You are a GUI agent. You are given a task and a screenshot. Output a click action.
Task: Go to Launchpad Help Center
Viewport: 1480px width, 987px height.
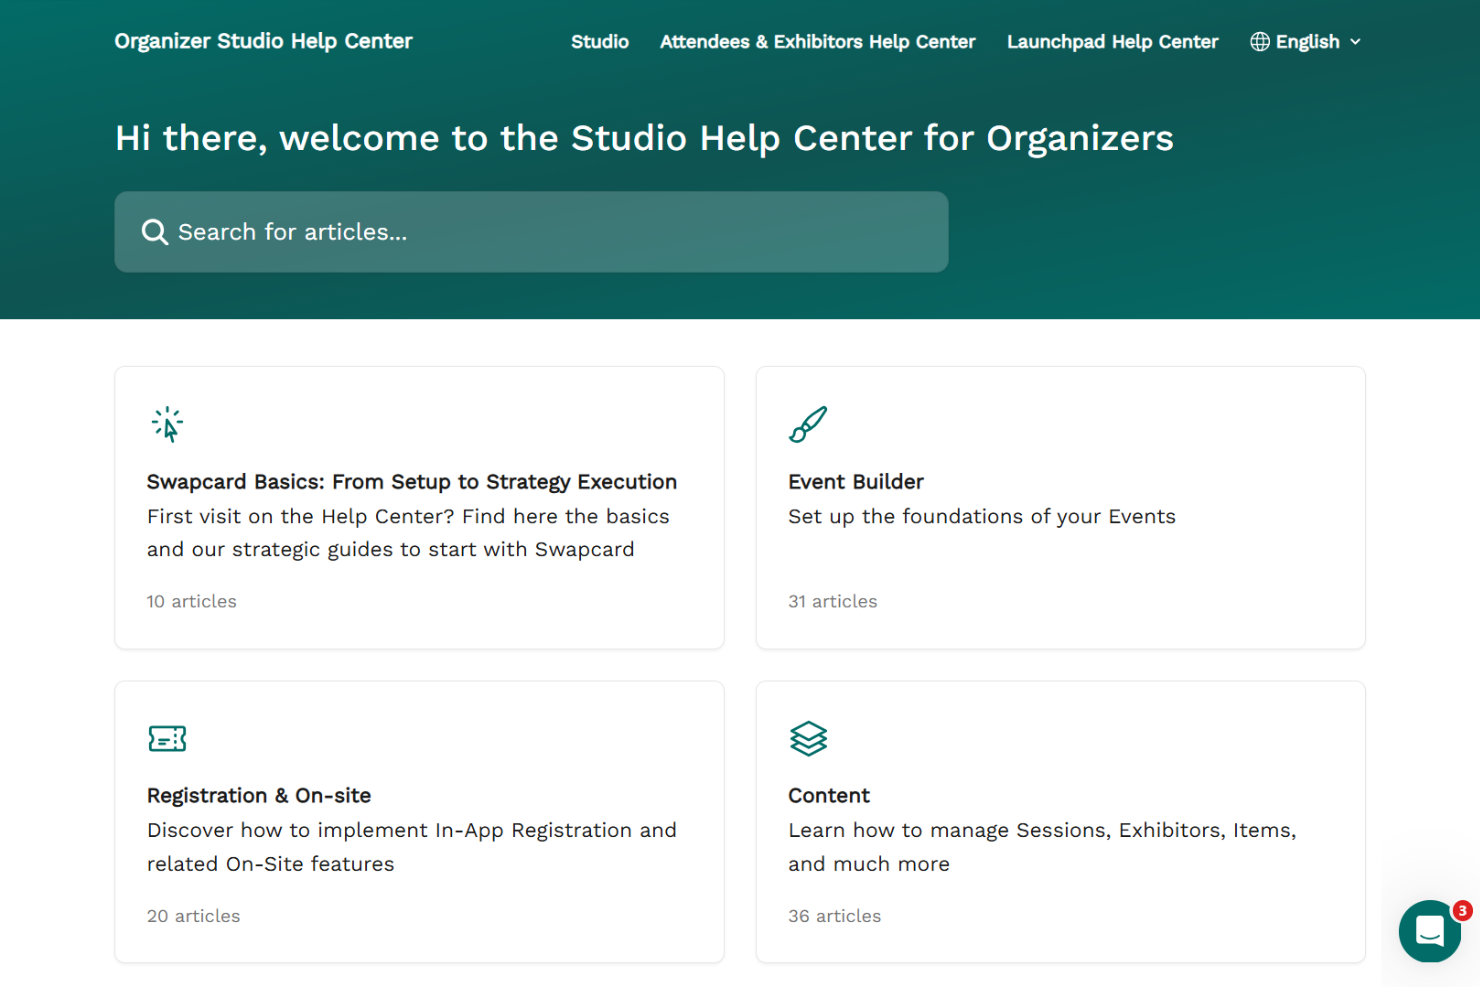(x=1112, y=42)
